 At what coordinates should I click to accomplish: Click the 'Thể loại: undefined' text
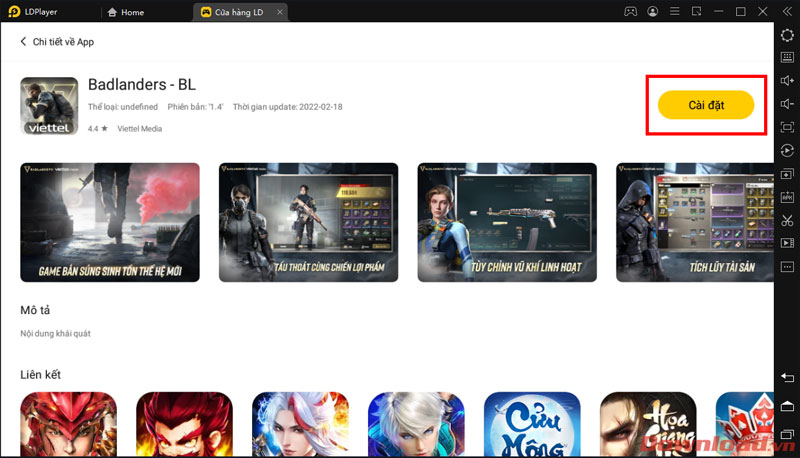point(122,107)
